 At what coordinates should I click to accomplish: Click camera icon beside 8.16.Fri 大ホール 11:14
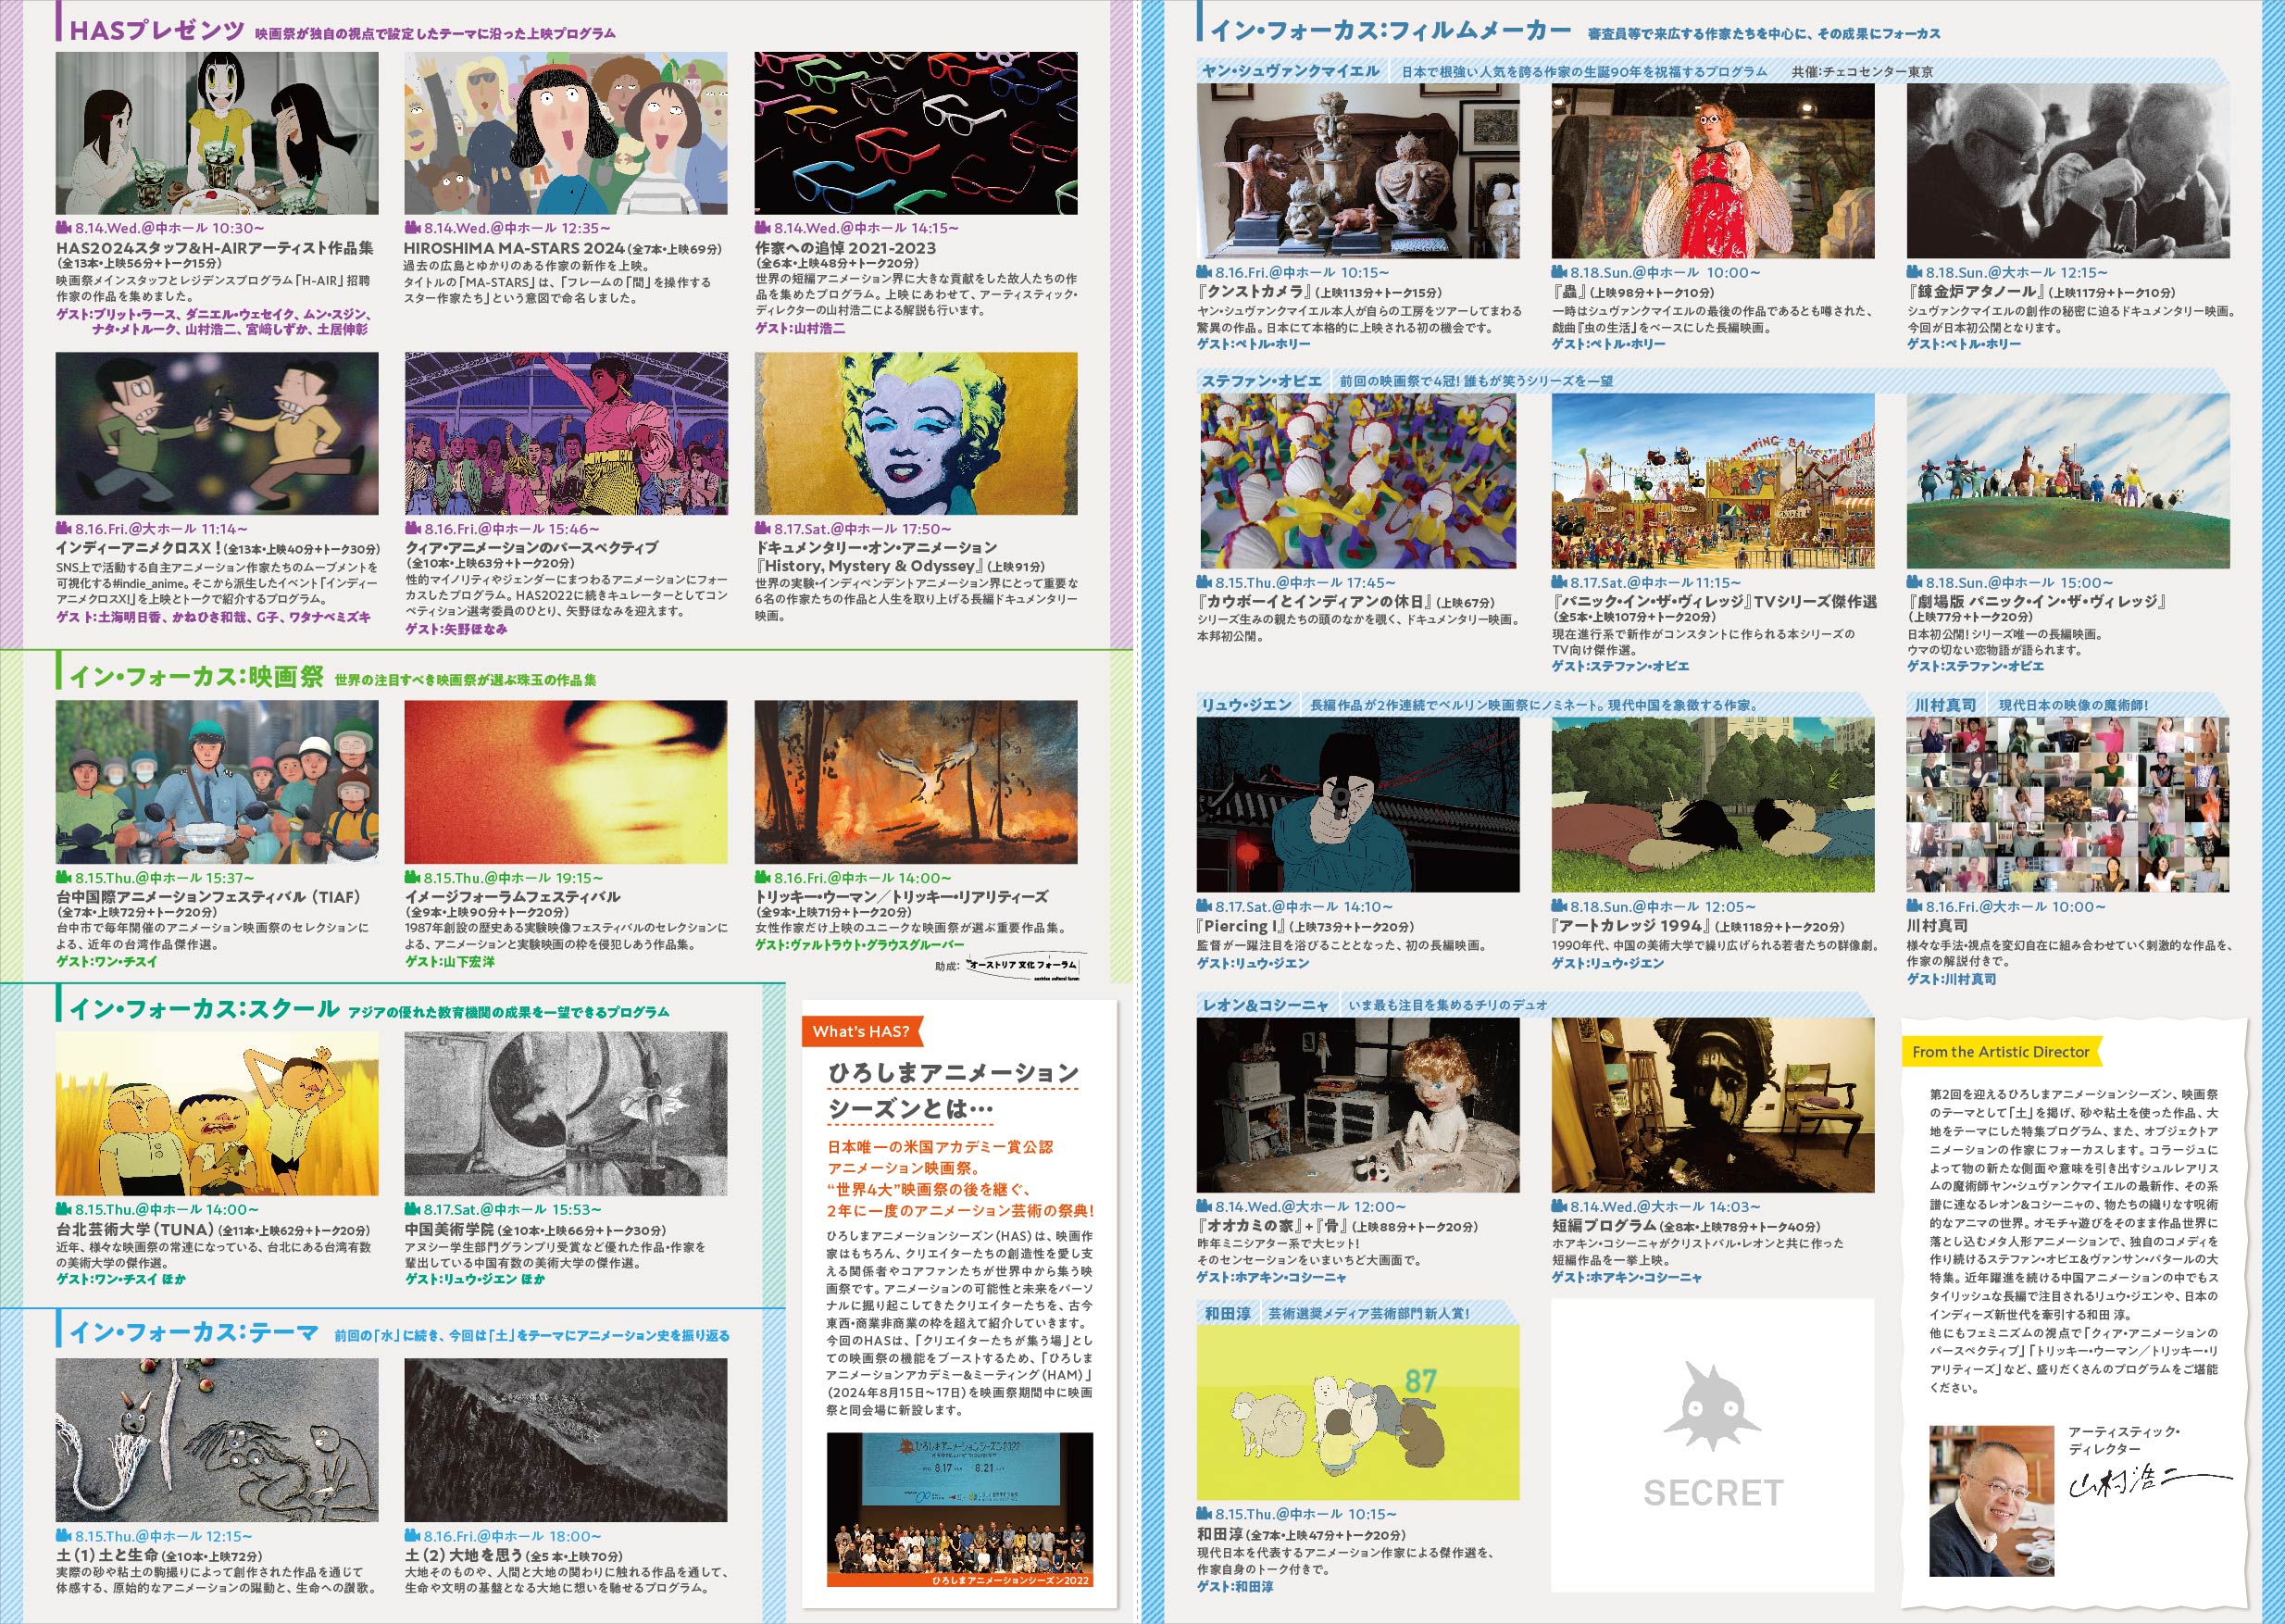(x=64, y=529)
